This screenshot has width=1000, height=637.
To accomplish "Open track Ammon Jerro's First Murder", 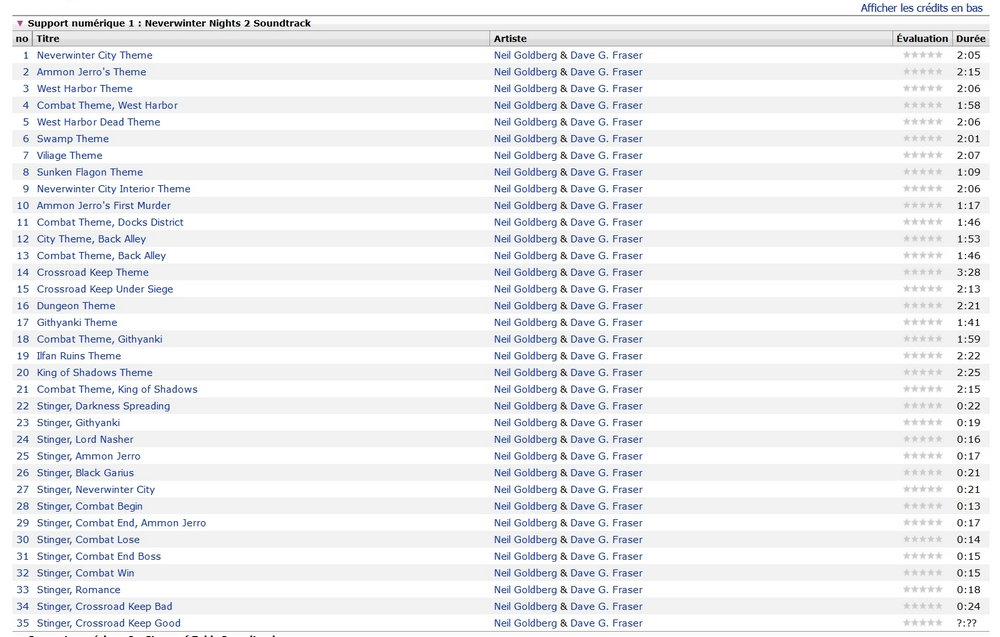I will (x=104, y=205).
